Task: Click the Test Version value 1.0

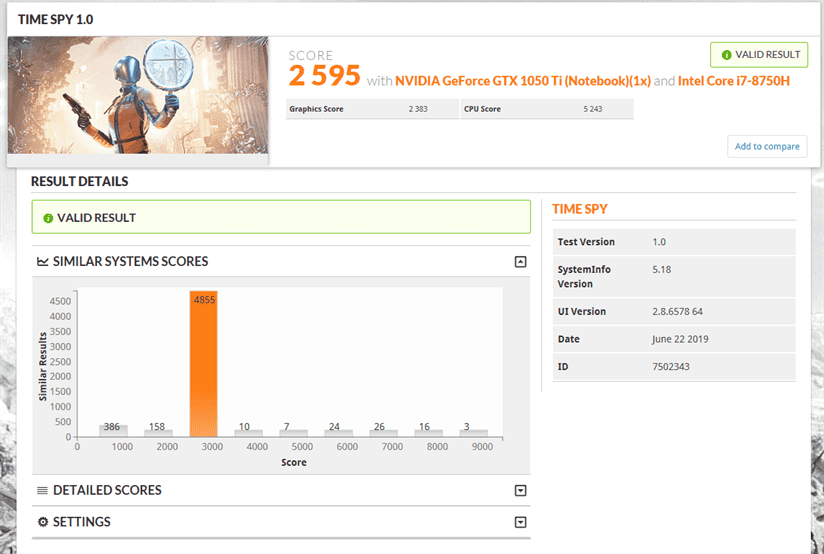Action: click(x=659, y=242)
